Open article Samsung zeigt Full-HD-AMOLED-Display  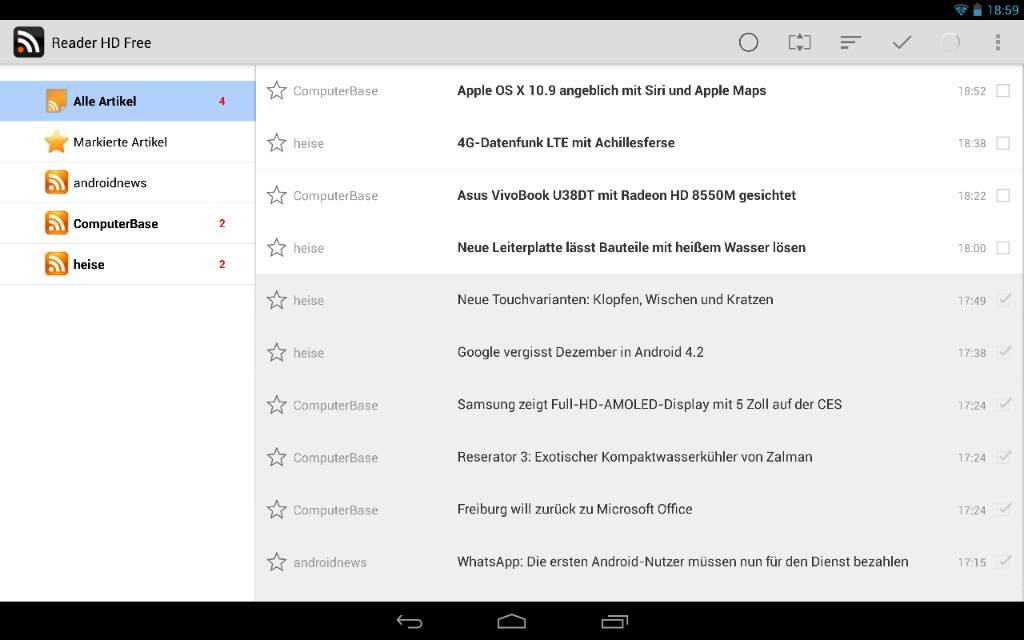pyautogui.click(x=649, y=404)
